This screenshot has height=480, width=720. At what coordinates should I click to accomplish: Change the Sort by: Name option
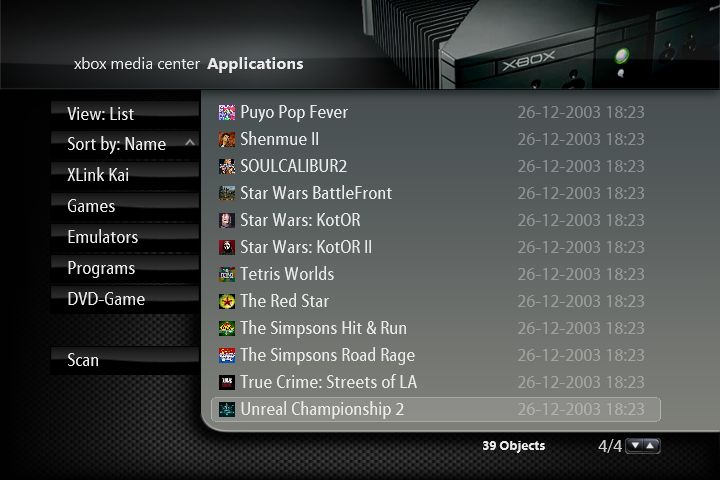pos(115,145)
